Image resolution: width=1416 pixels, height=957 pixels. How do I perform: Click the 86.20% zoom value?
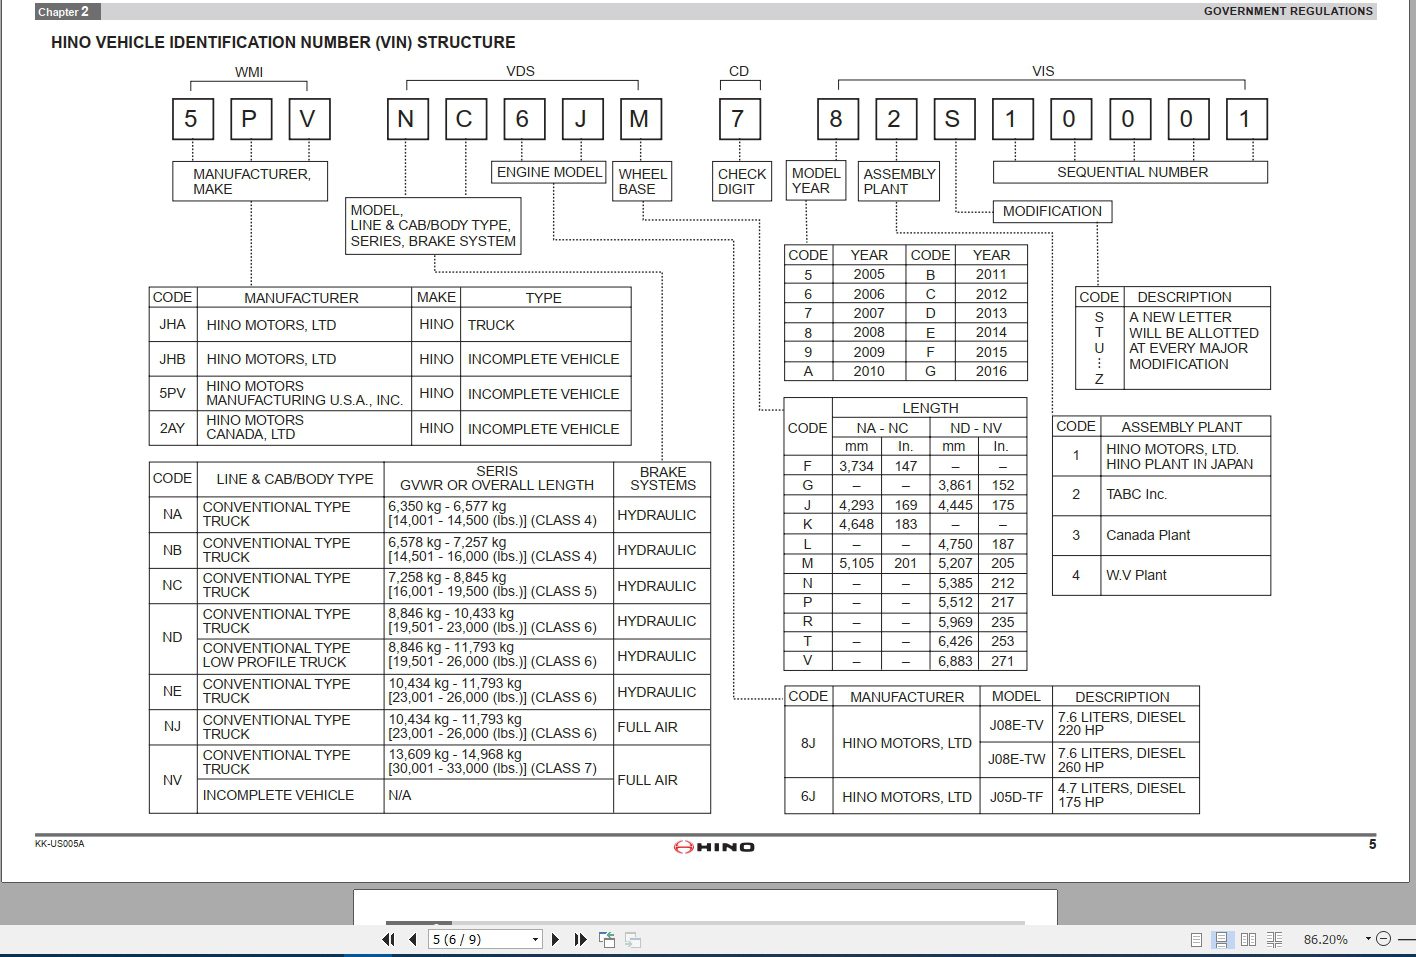1325,939
